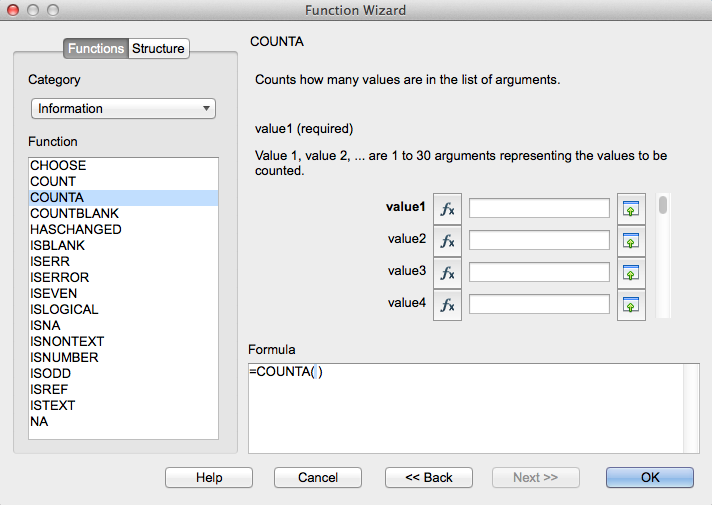Switch to the Structure tab
Image resolution: width=712 pixels, height=505 pixels.
click(158, 48)
